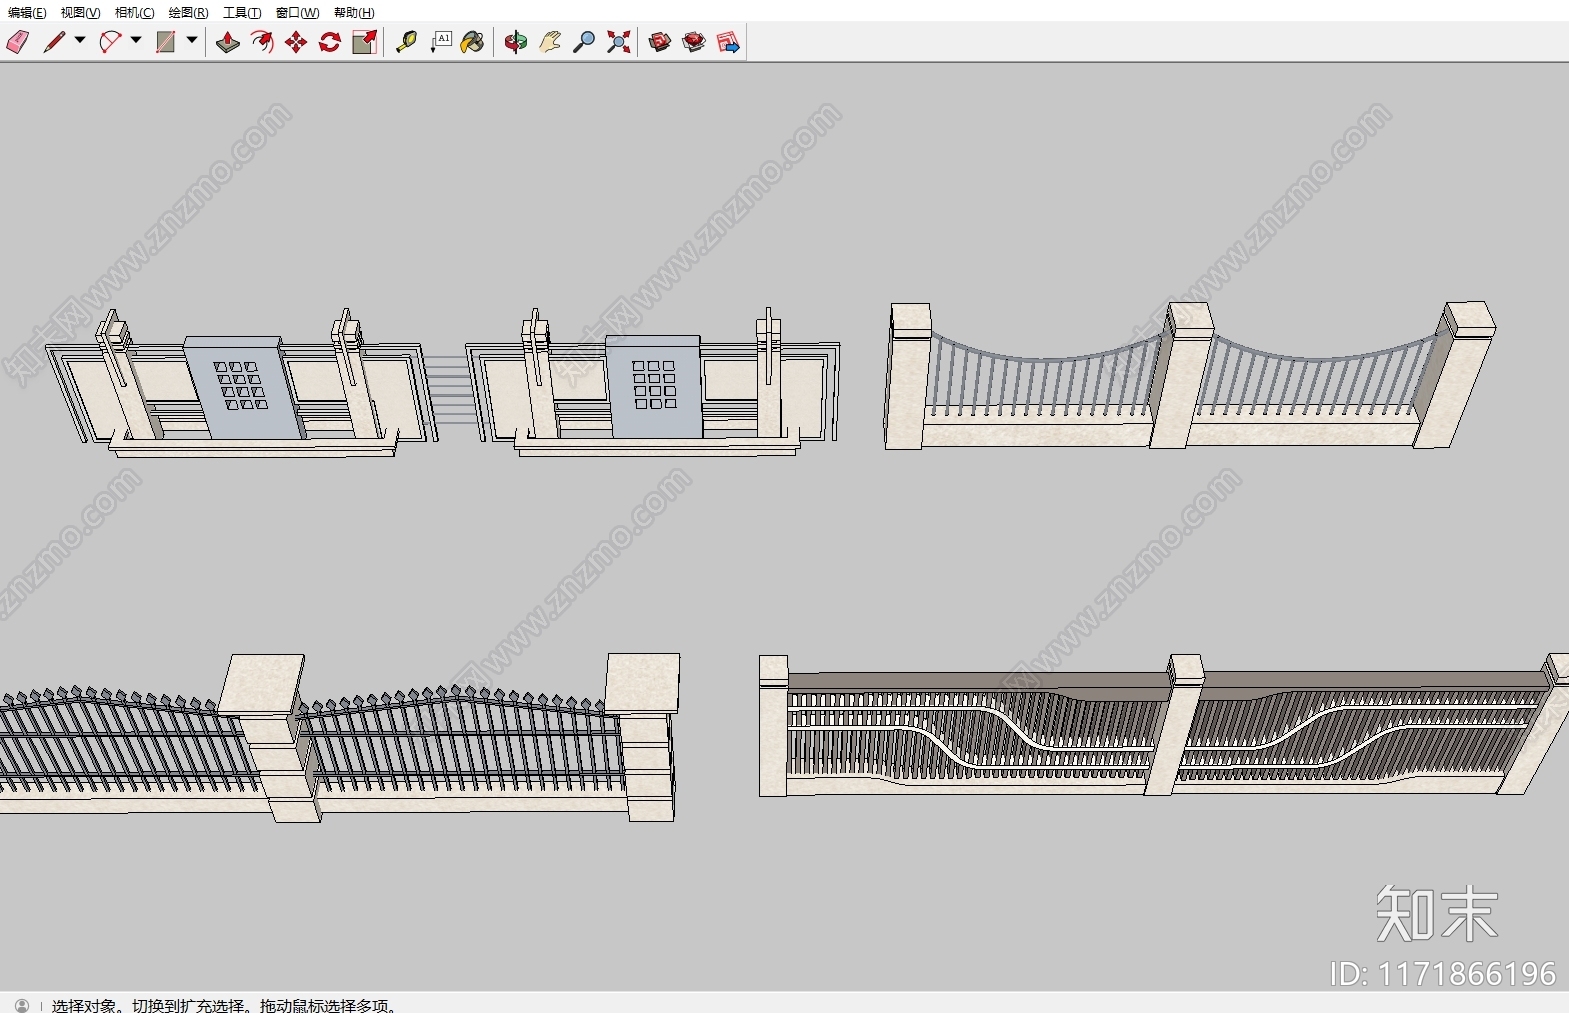The image size is (1569, 1013).
Task: Select the Text label tool
Action: 441,42
